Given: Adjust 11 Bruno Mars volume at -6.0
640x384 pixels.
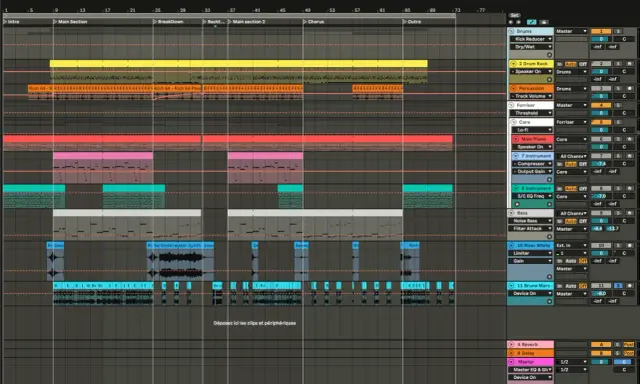Looking at the screenshot, I should click(x=601, y=293).
